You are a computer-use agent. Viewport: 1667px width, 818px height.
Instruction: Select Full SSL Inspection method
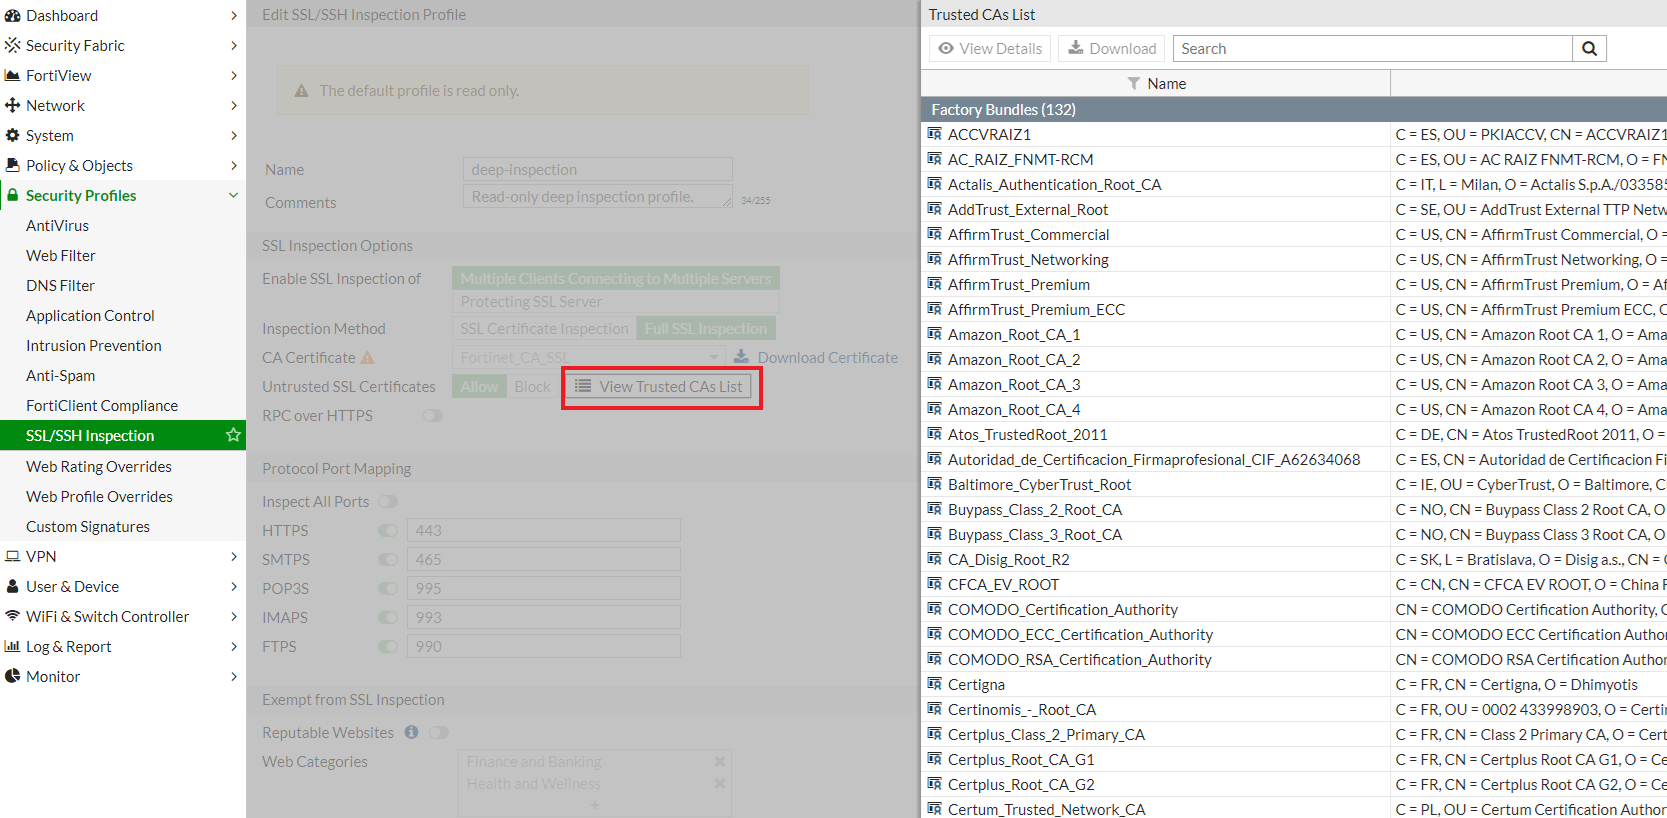pyautogui.click(x=706, y=329)
